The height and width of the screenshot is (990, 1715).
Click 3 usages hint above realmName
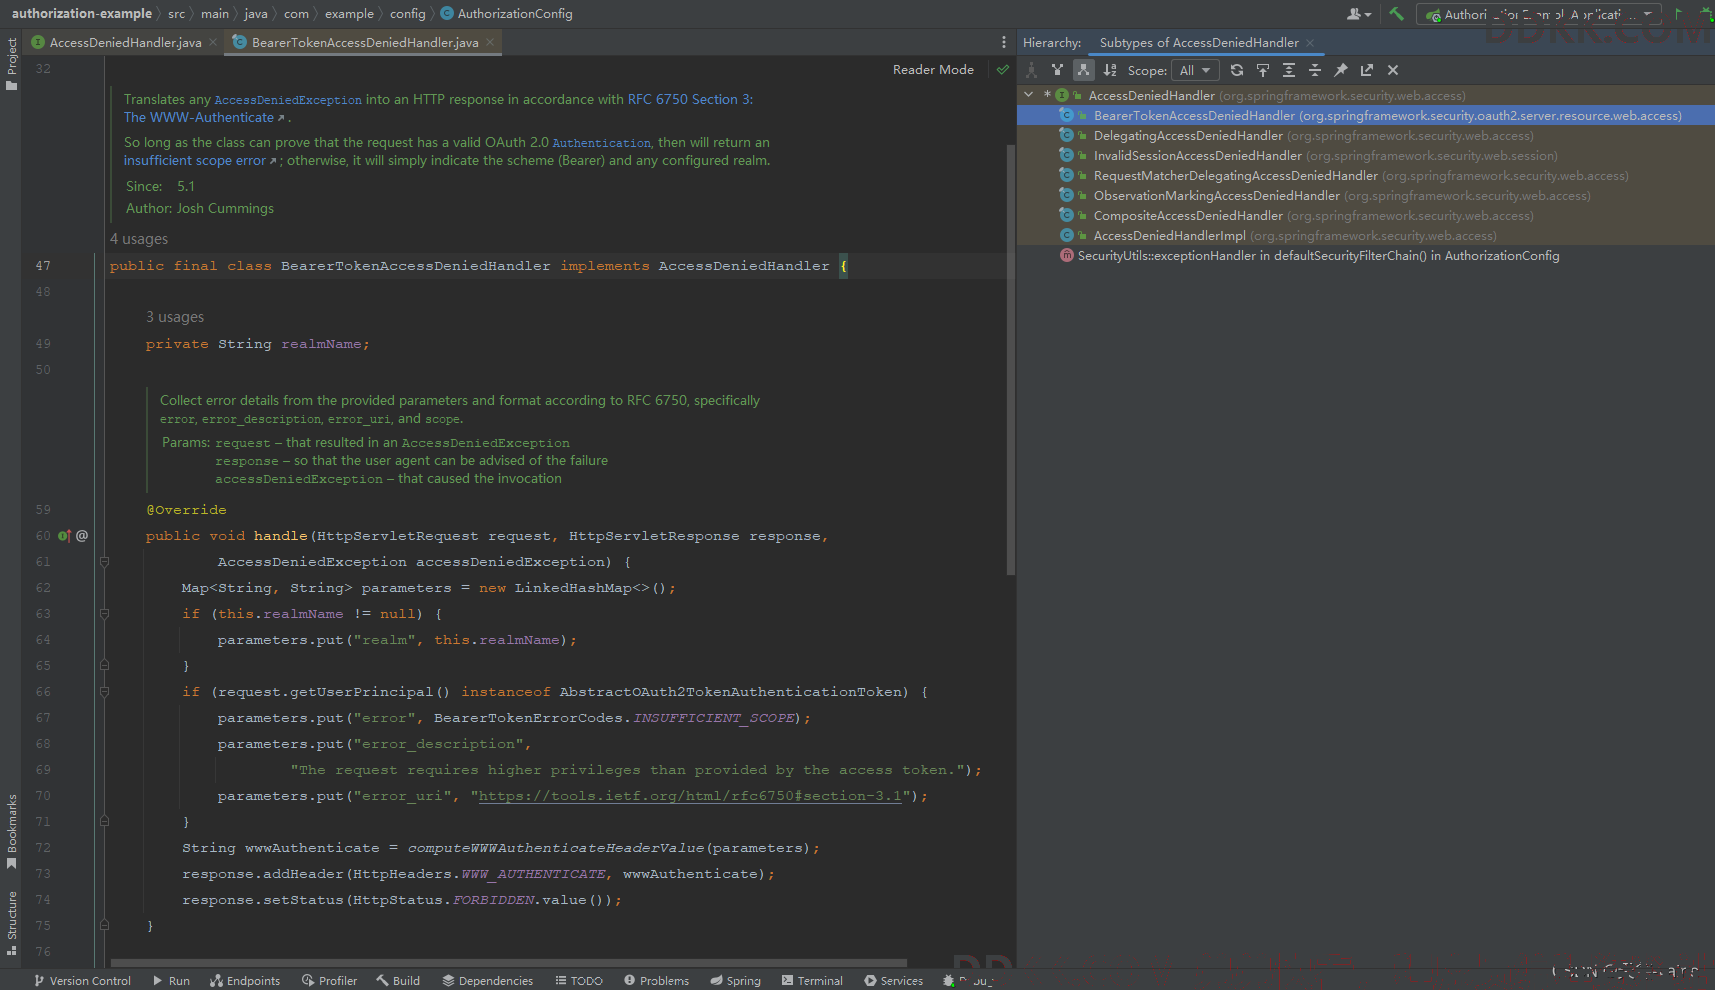click(x=175, y=317)
